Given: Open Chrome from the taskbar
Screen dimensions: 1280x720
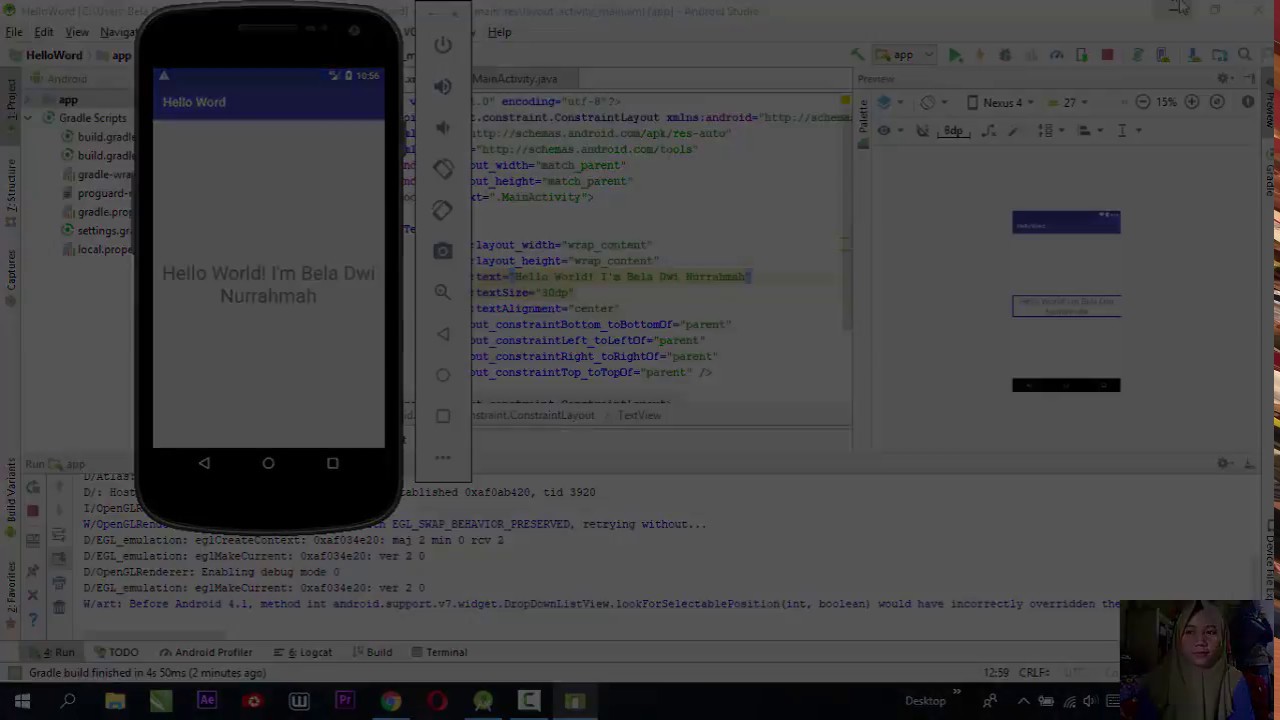Looking at the screenshot, I should click(x=391, y=701).
